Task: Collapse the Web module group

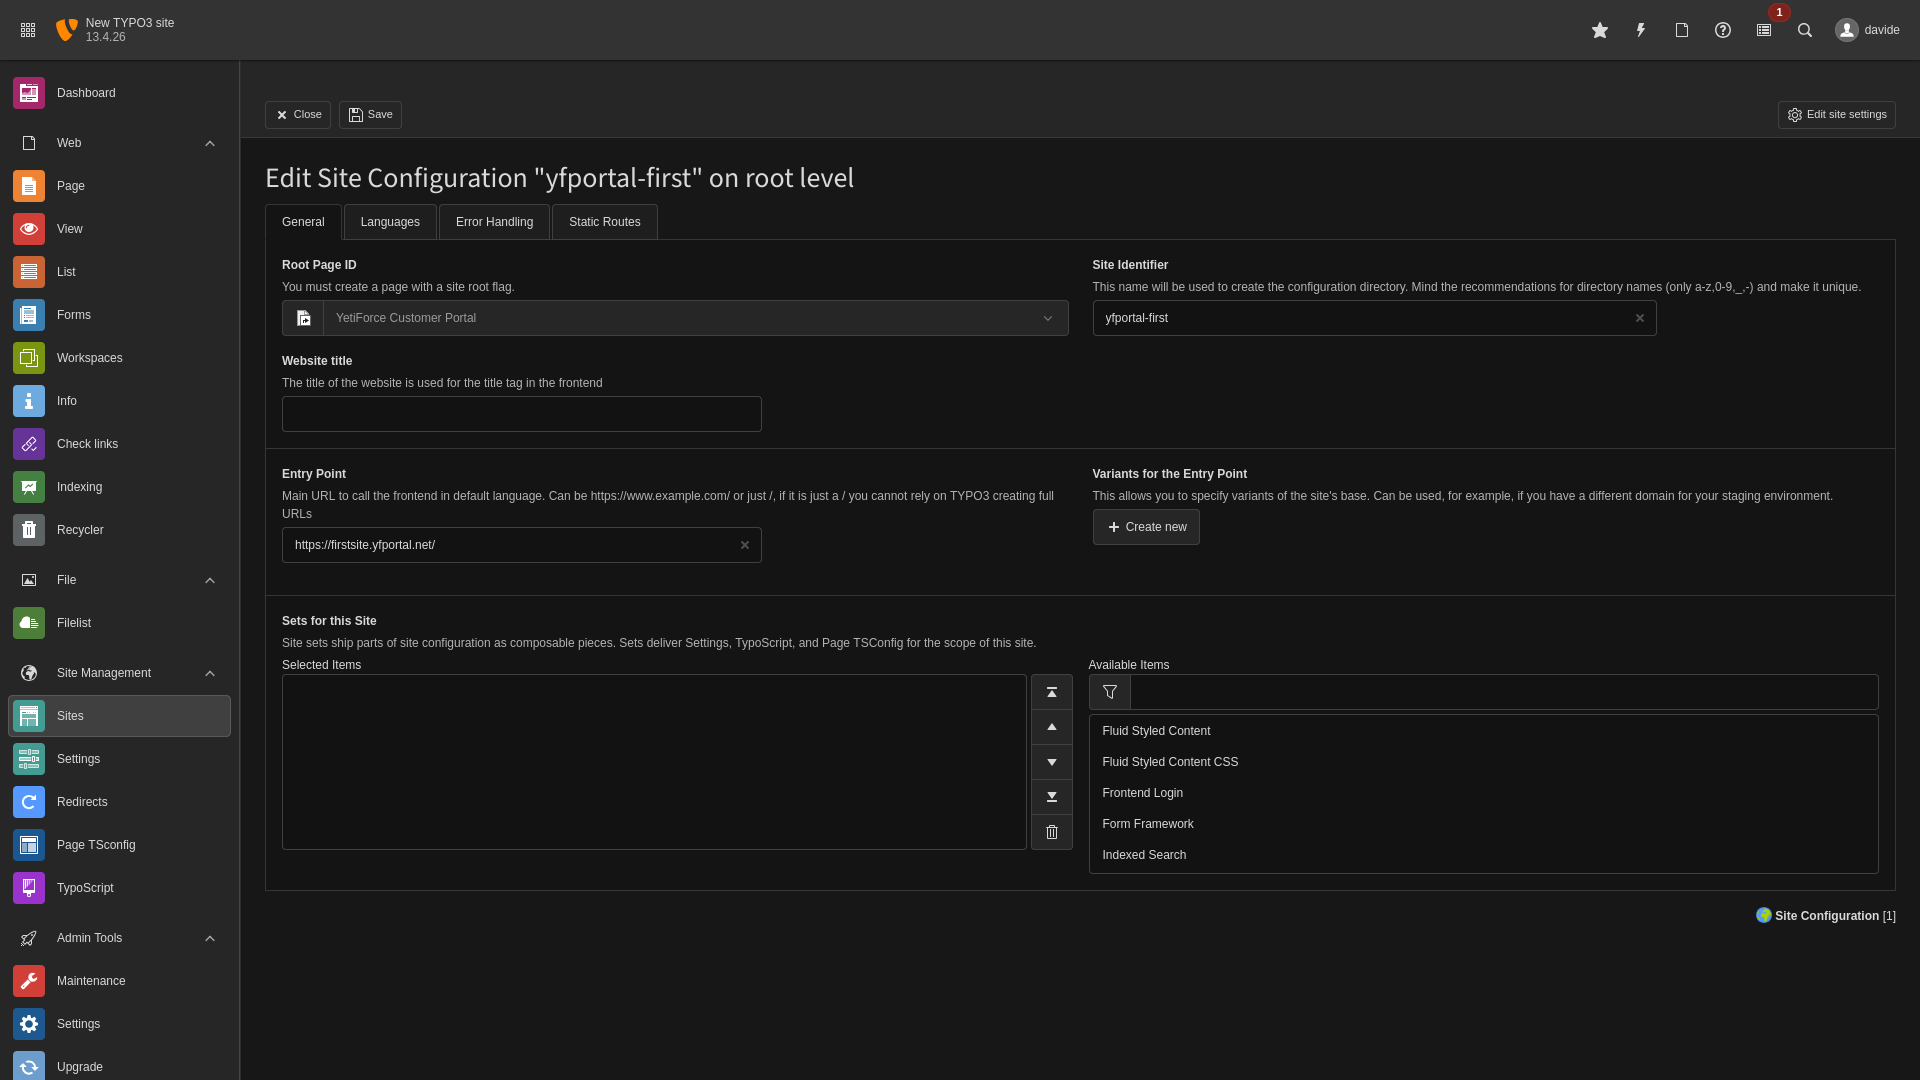Action: (210, 143)
